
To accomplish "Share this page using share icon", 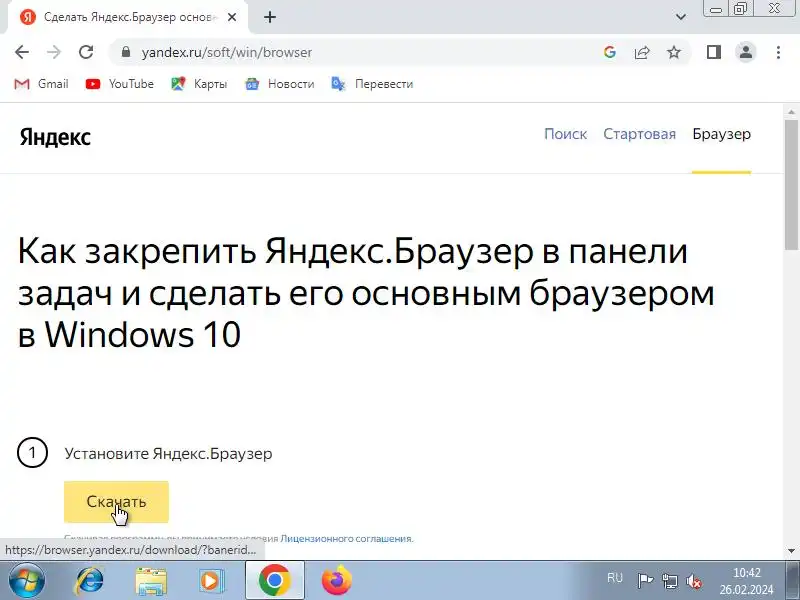I will point(642,52).
